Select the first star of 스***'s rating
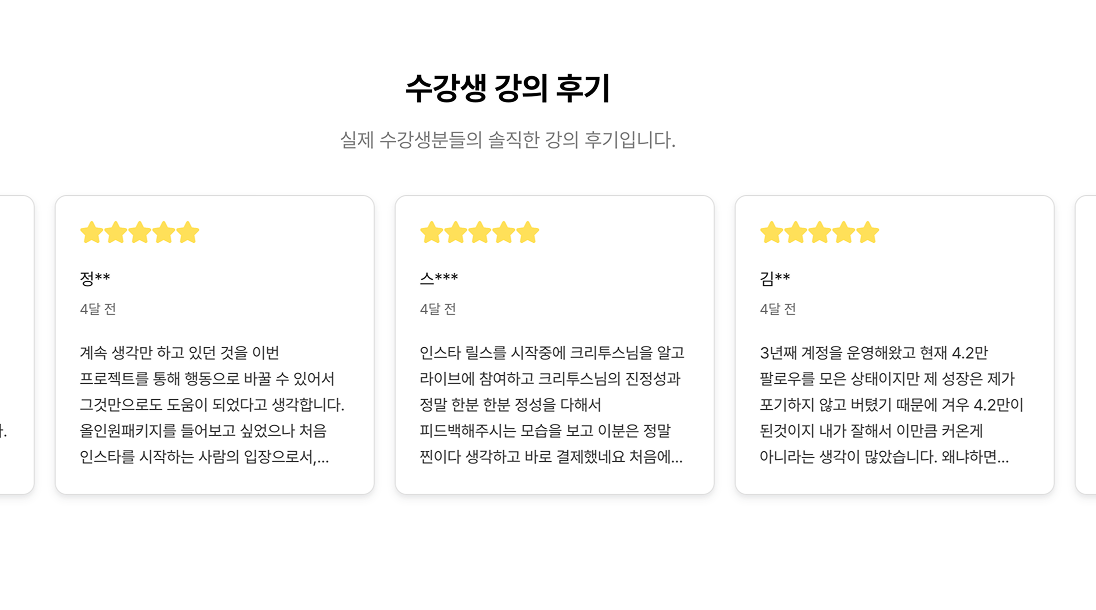This screenshot has width=1096, height=610. 432,232
